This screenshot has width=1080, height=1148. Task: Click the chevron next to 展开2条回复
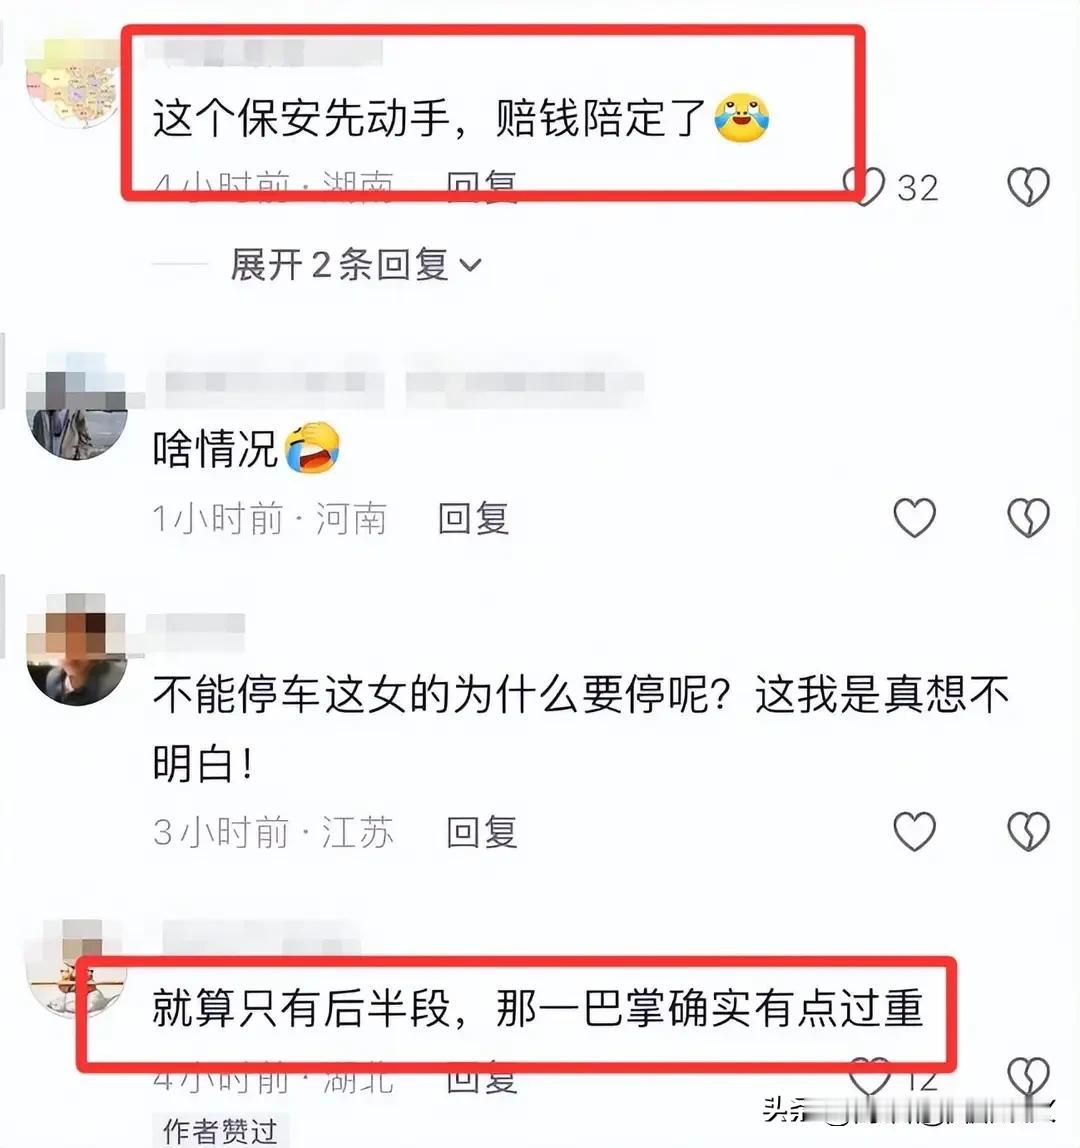pyautogui.click(x=470, y=265)
